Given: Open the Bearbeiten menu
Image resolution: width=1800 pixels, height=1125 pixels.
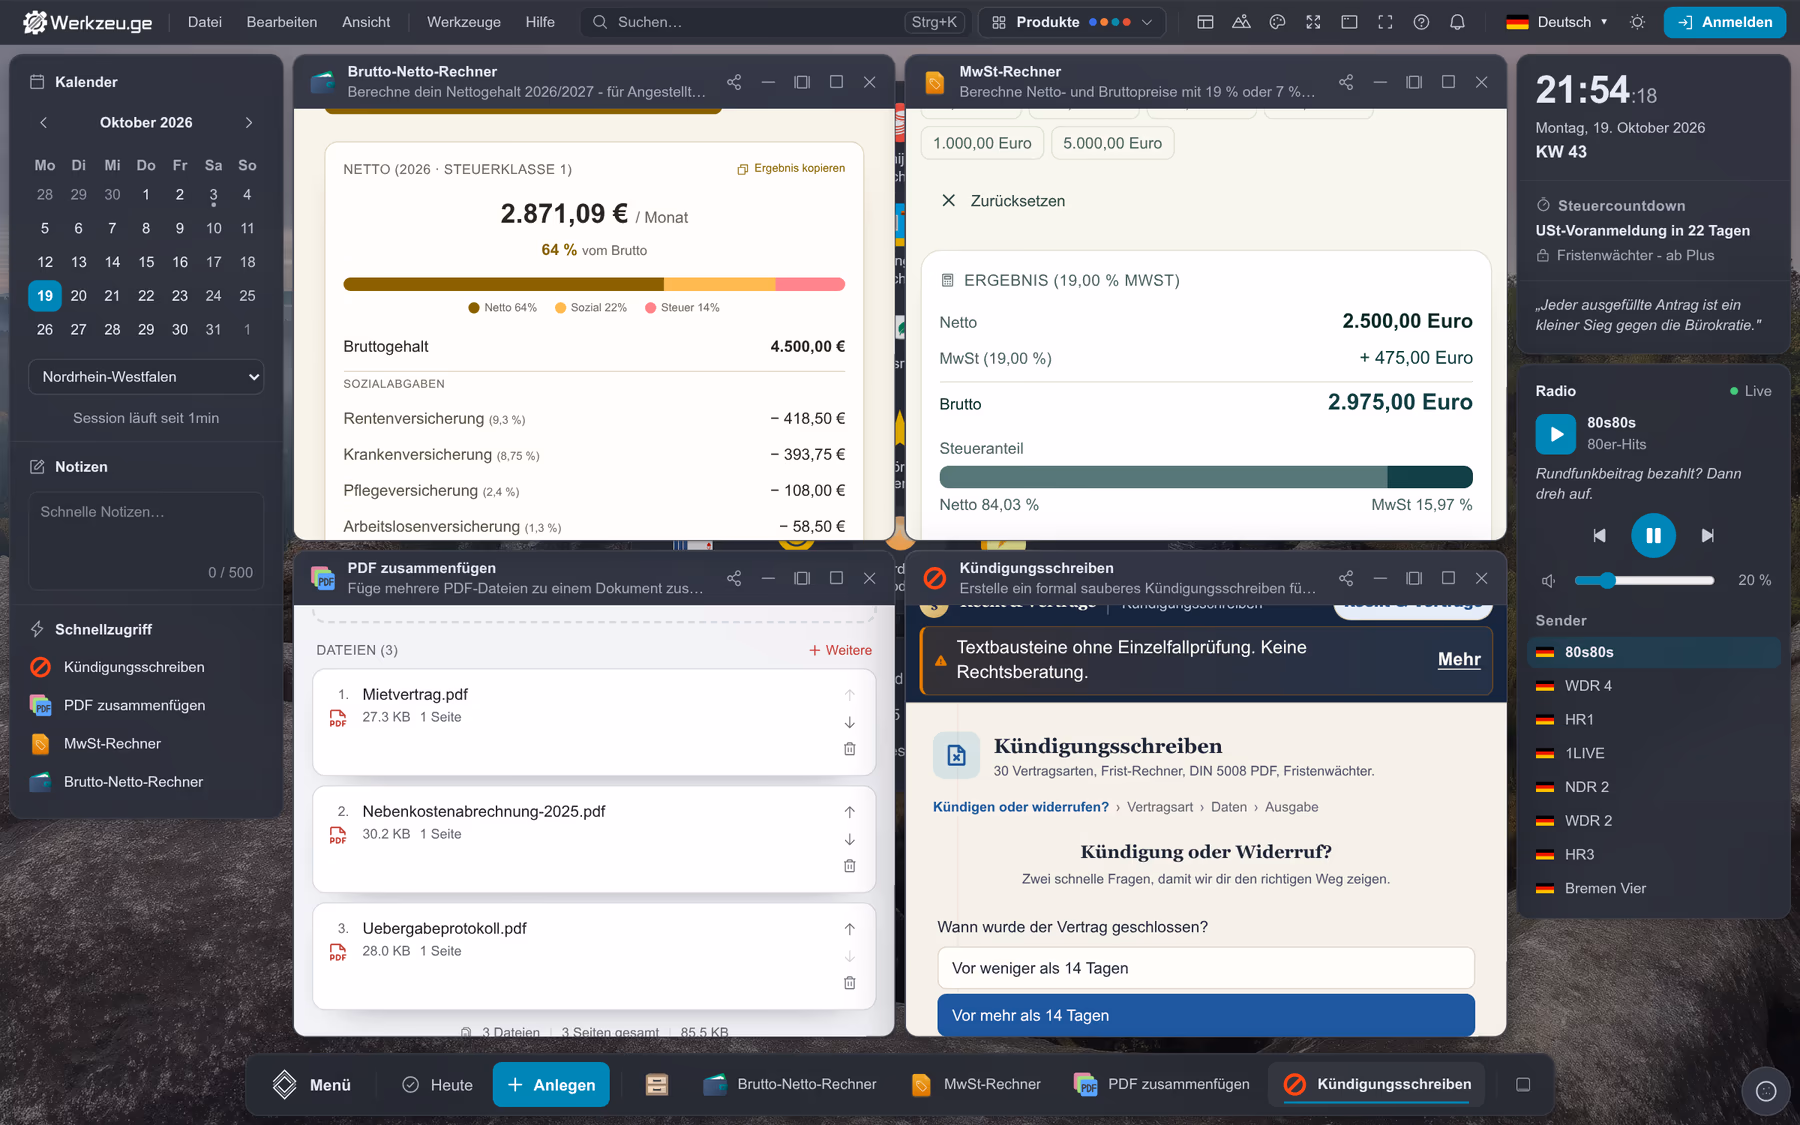Looking at the screenshot, I should click(282, 22).
